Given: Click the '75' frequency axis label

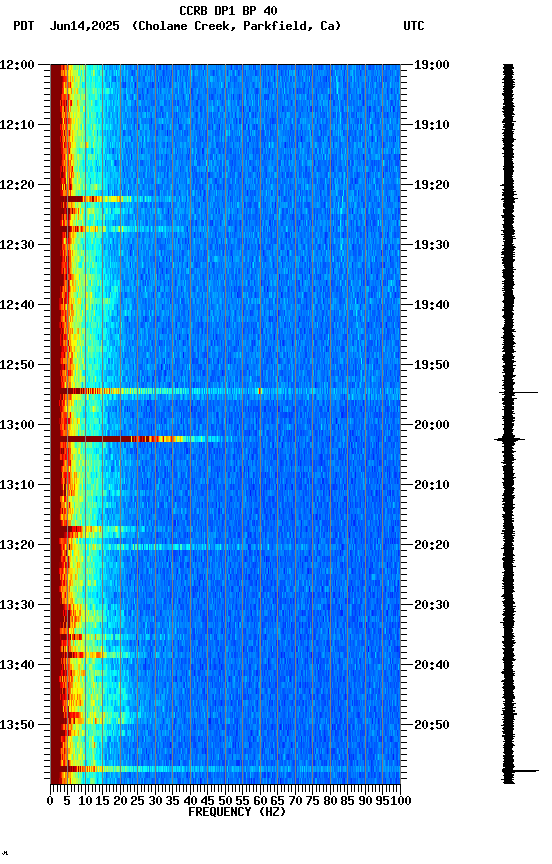Looking at the screenshot, I should (x=312, y=801).
